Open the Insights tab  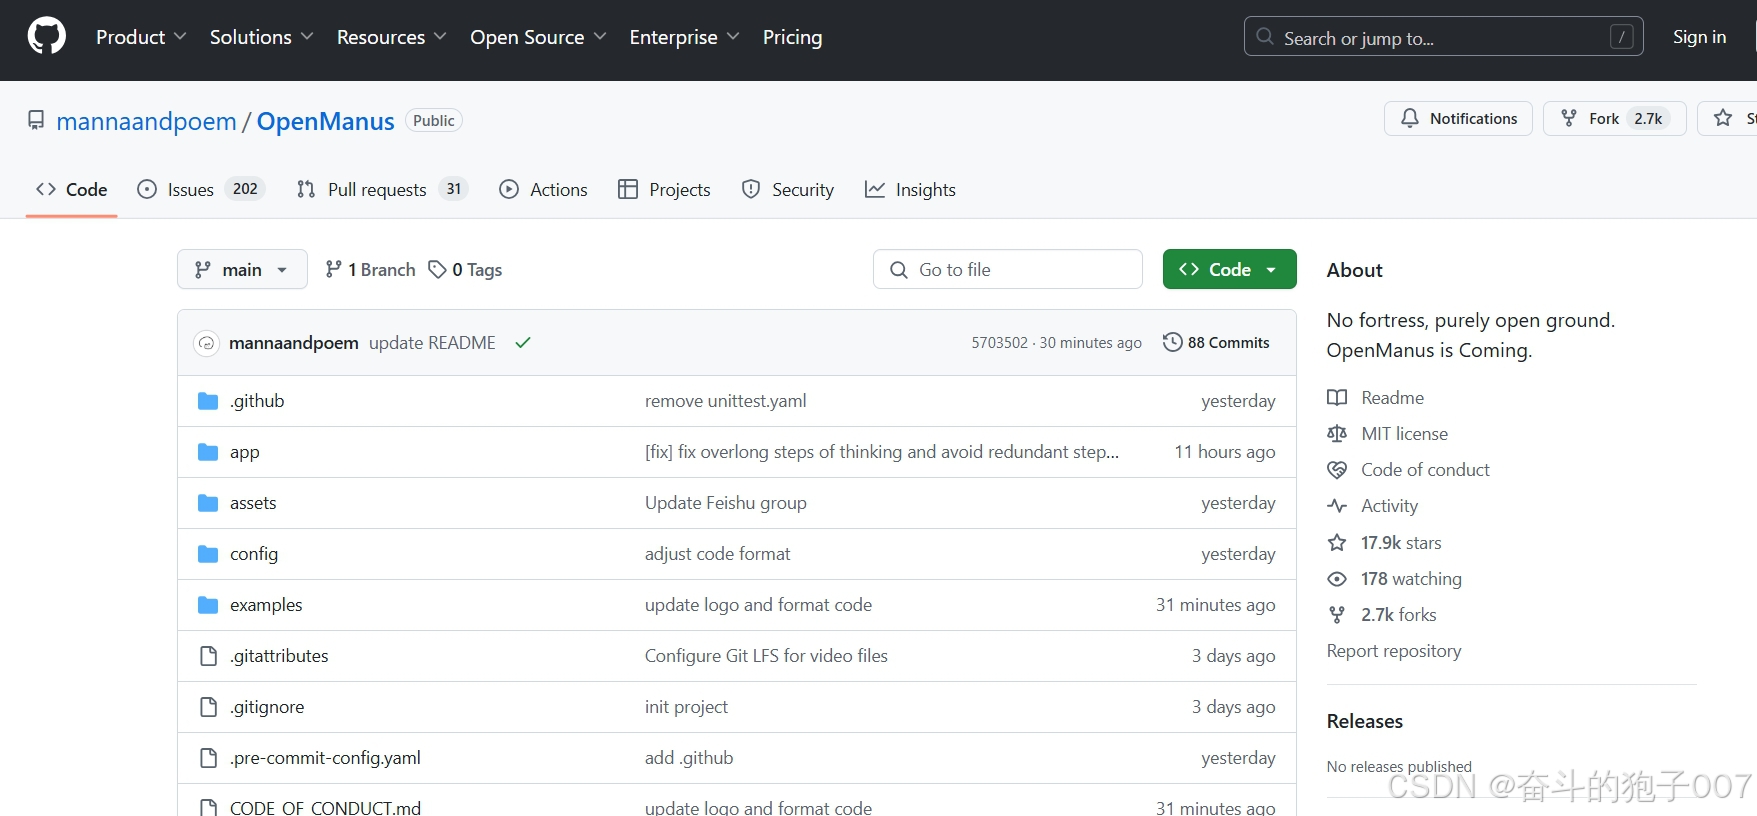(910, 189)
